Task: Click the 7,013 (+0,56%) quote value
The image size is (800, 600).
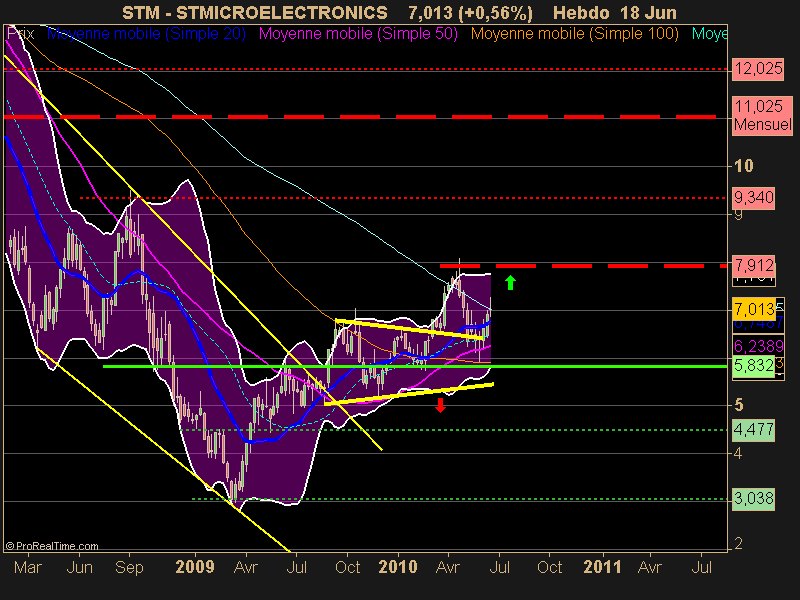Action: tap(470, 12)
